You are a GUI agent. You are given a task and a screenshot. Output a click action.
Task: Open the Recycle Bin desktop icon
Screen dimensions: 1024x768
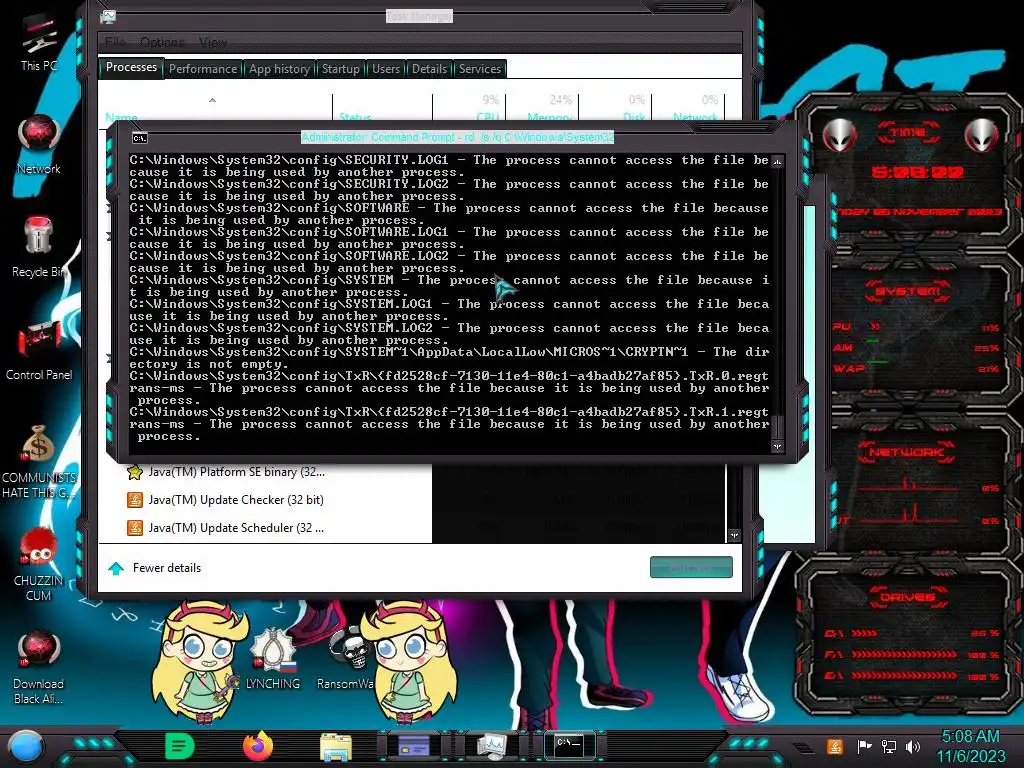pos(39,247)
